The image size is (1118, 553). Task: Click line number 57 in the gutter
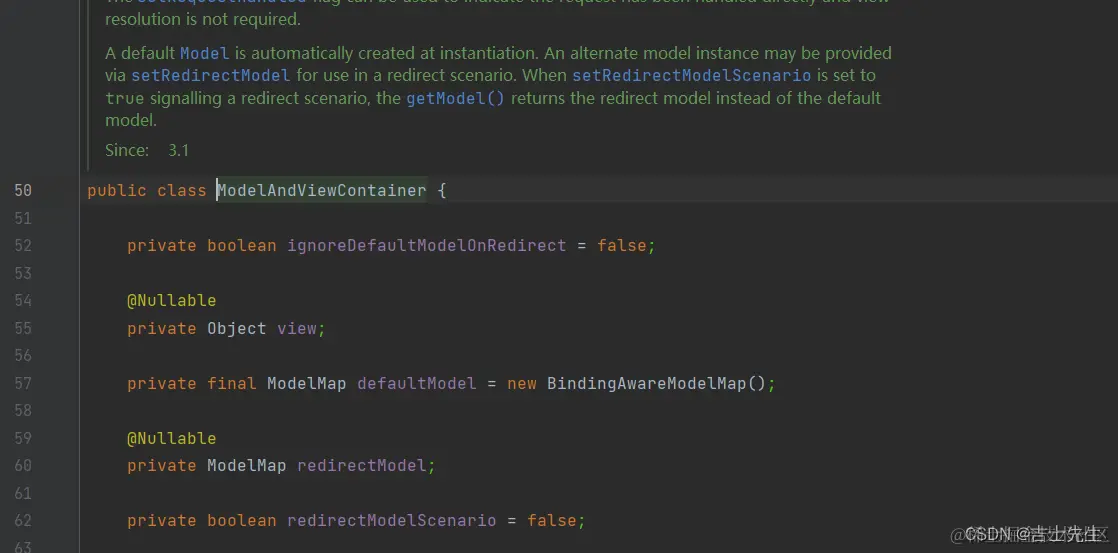click(x=23, y=383)
